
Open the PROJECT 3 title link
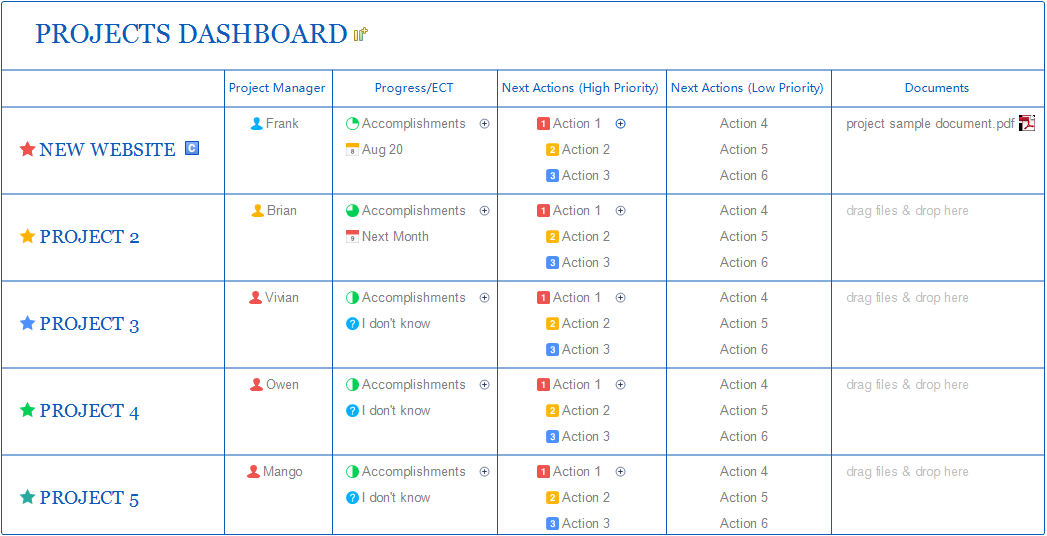click(89, 324)
